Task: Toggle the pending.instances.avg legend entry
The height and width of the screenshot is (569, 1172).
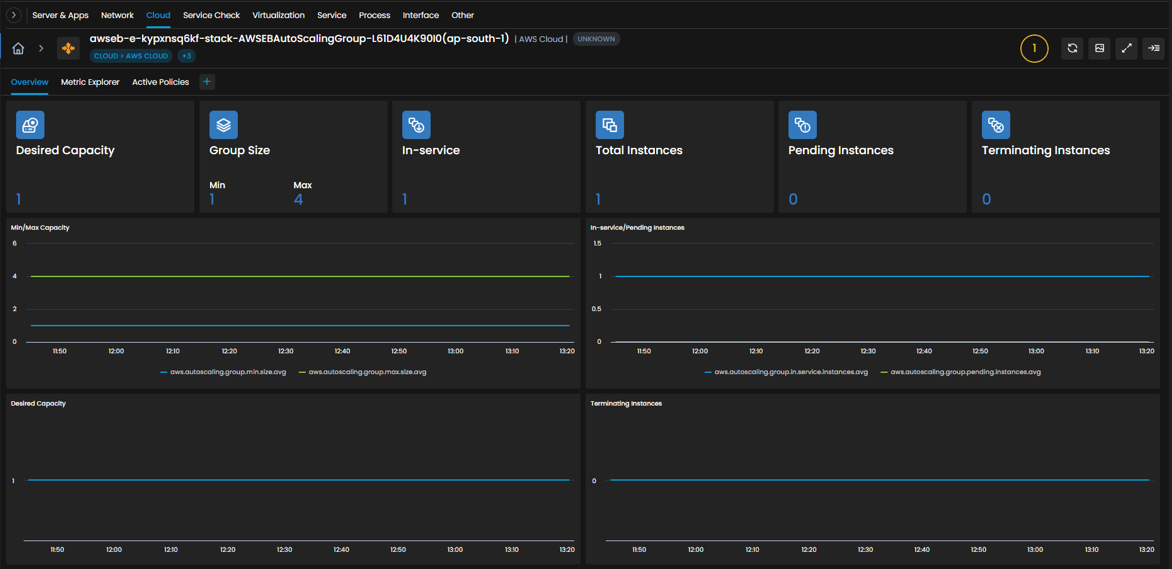Action: coord(961,371)
